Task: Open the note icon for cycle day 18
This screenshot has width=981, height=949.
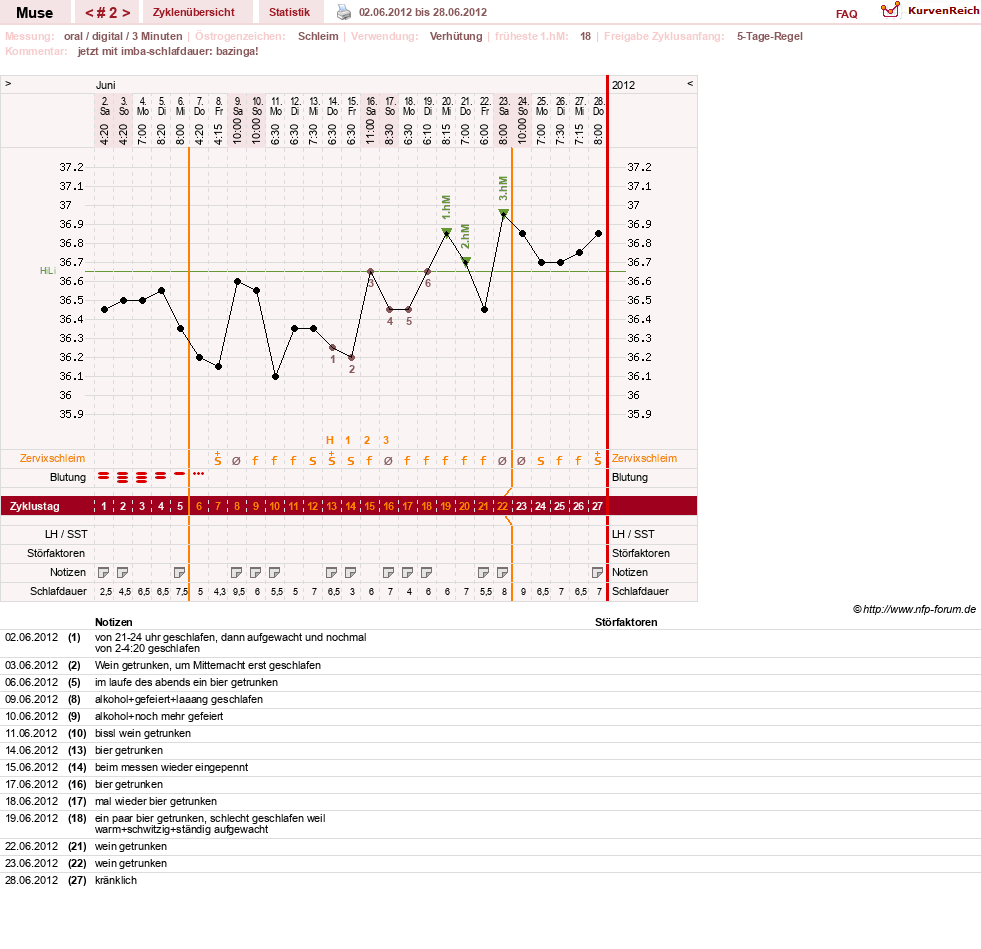Action: pos(427,572)
